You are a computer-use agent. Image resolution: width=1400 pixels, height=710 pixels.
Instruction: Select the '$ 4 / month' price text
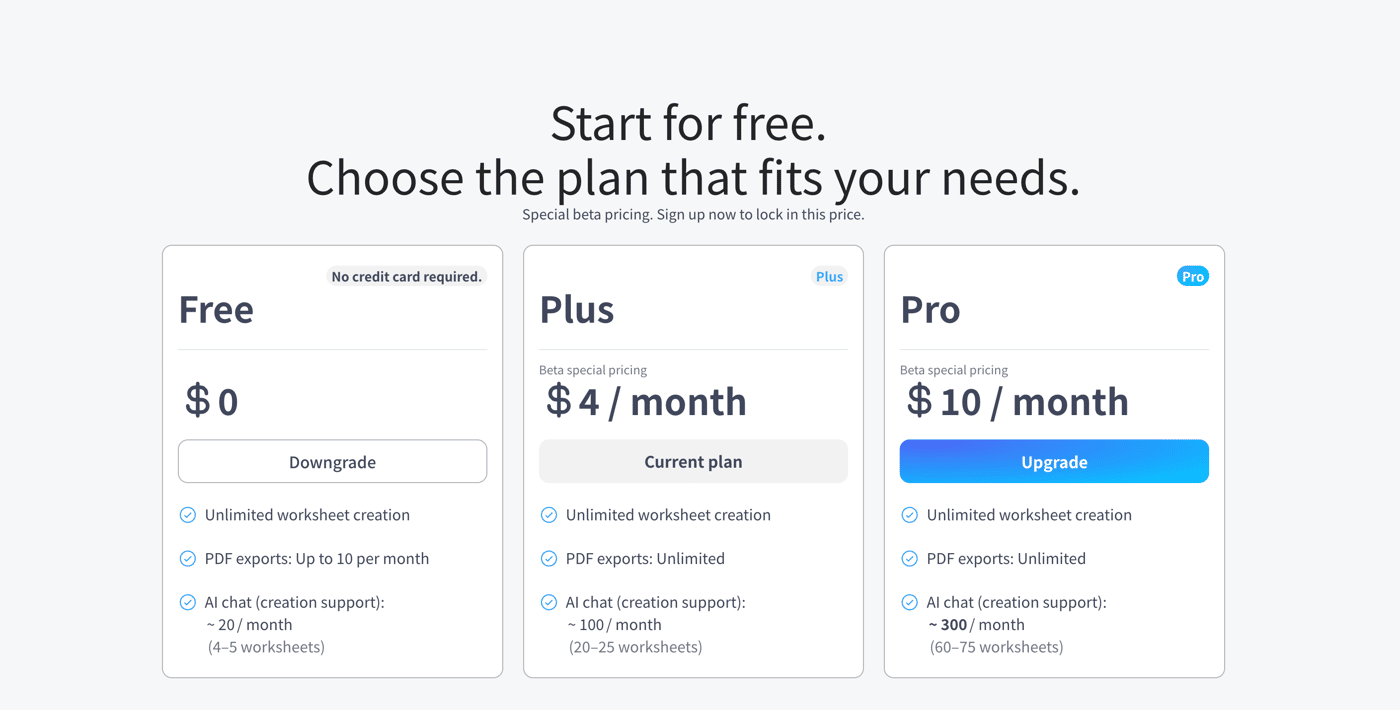646,401
